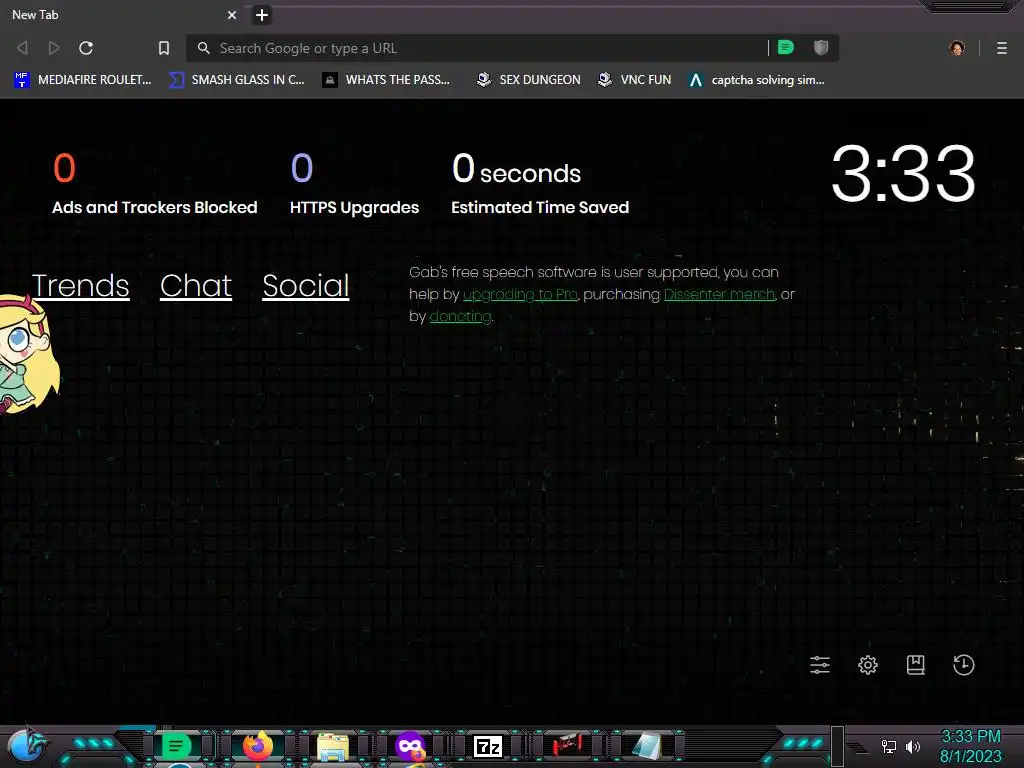Open the Trends link

pyautogui.click(x=80, y=285)
